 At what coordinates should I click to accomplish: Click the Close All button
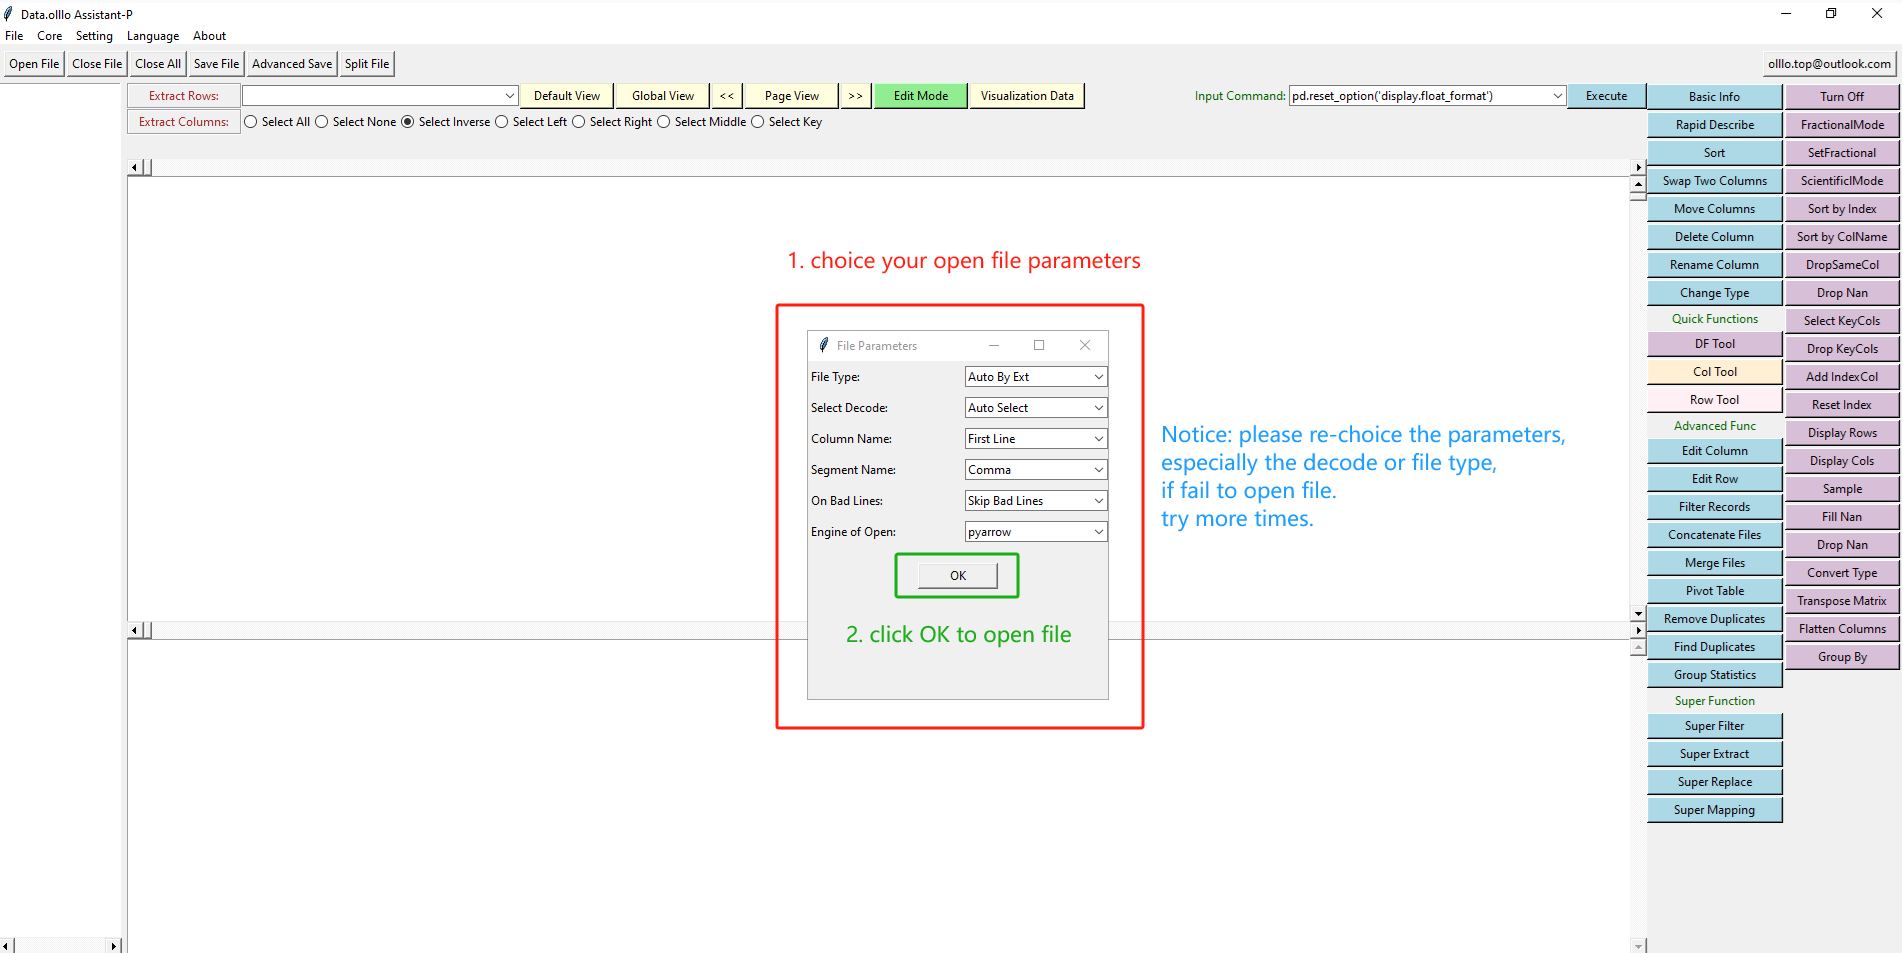coord(158,64)
